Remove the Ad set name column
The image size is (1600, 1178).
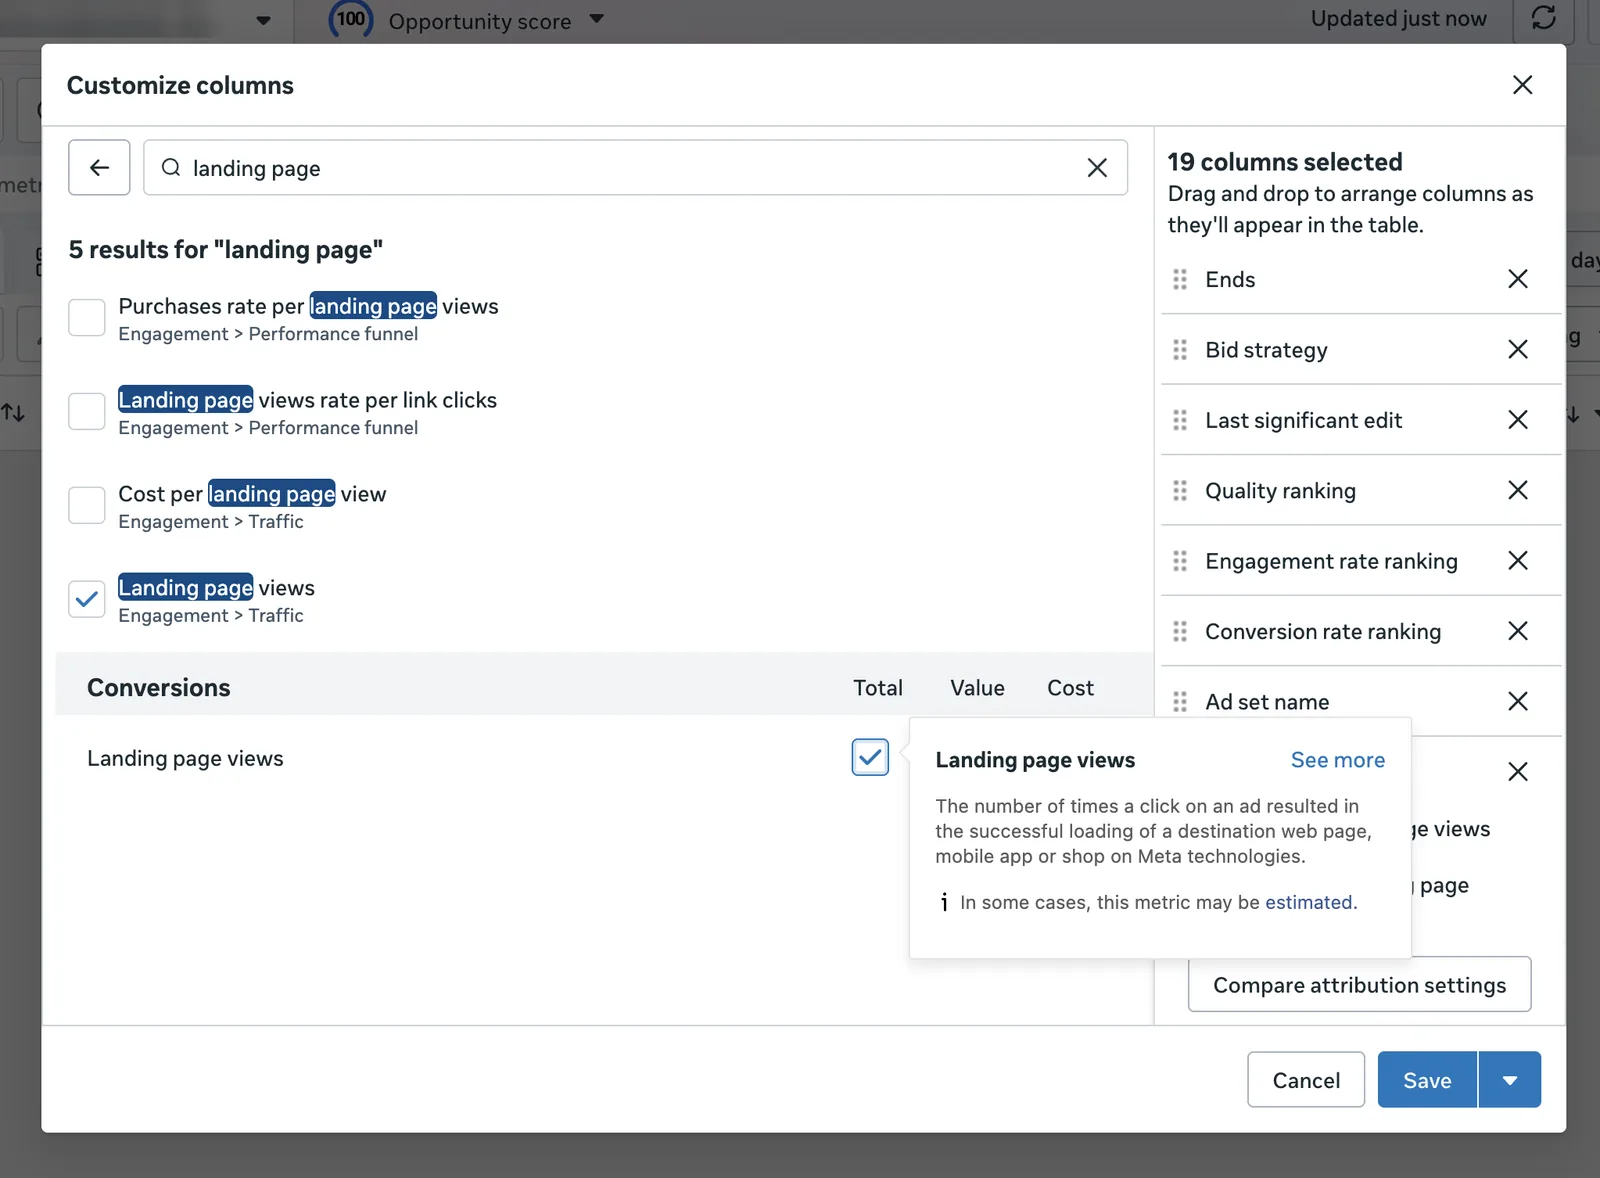[x=1518, y=702]
